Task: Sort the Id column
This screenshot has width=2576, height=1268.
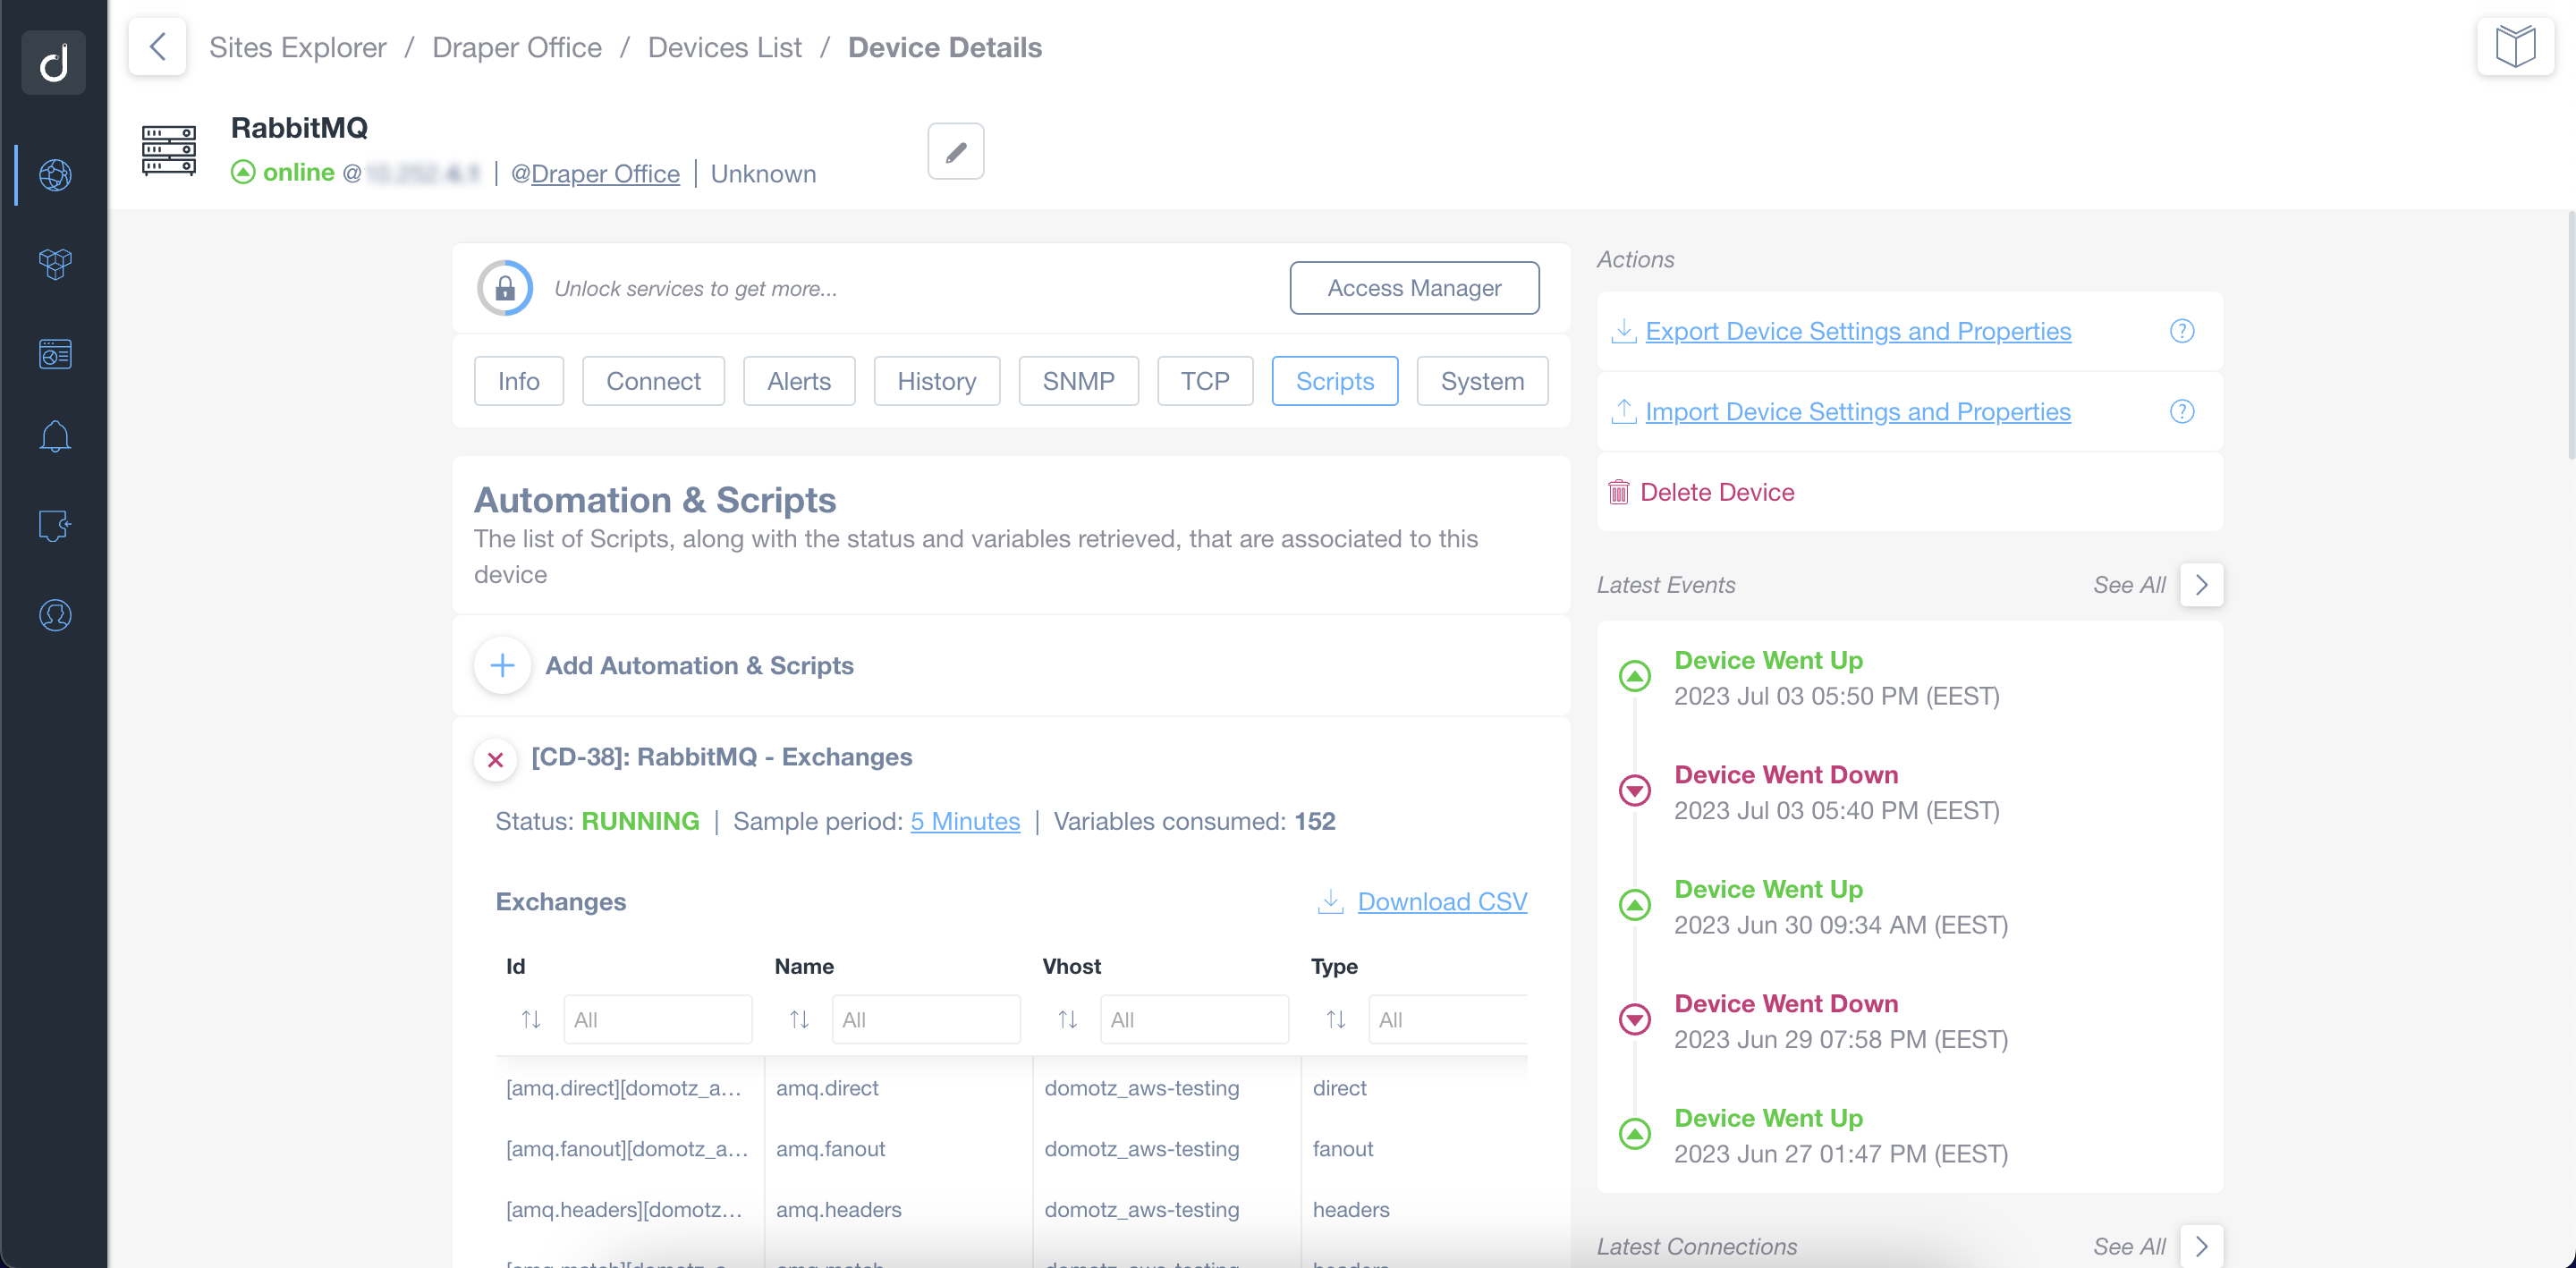Action: (x=530, y=1019)
